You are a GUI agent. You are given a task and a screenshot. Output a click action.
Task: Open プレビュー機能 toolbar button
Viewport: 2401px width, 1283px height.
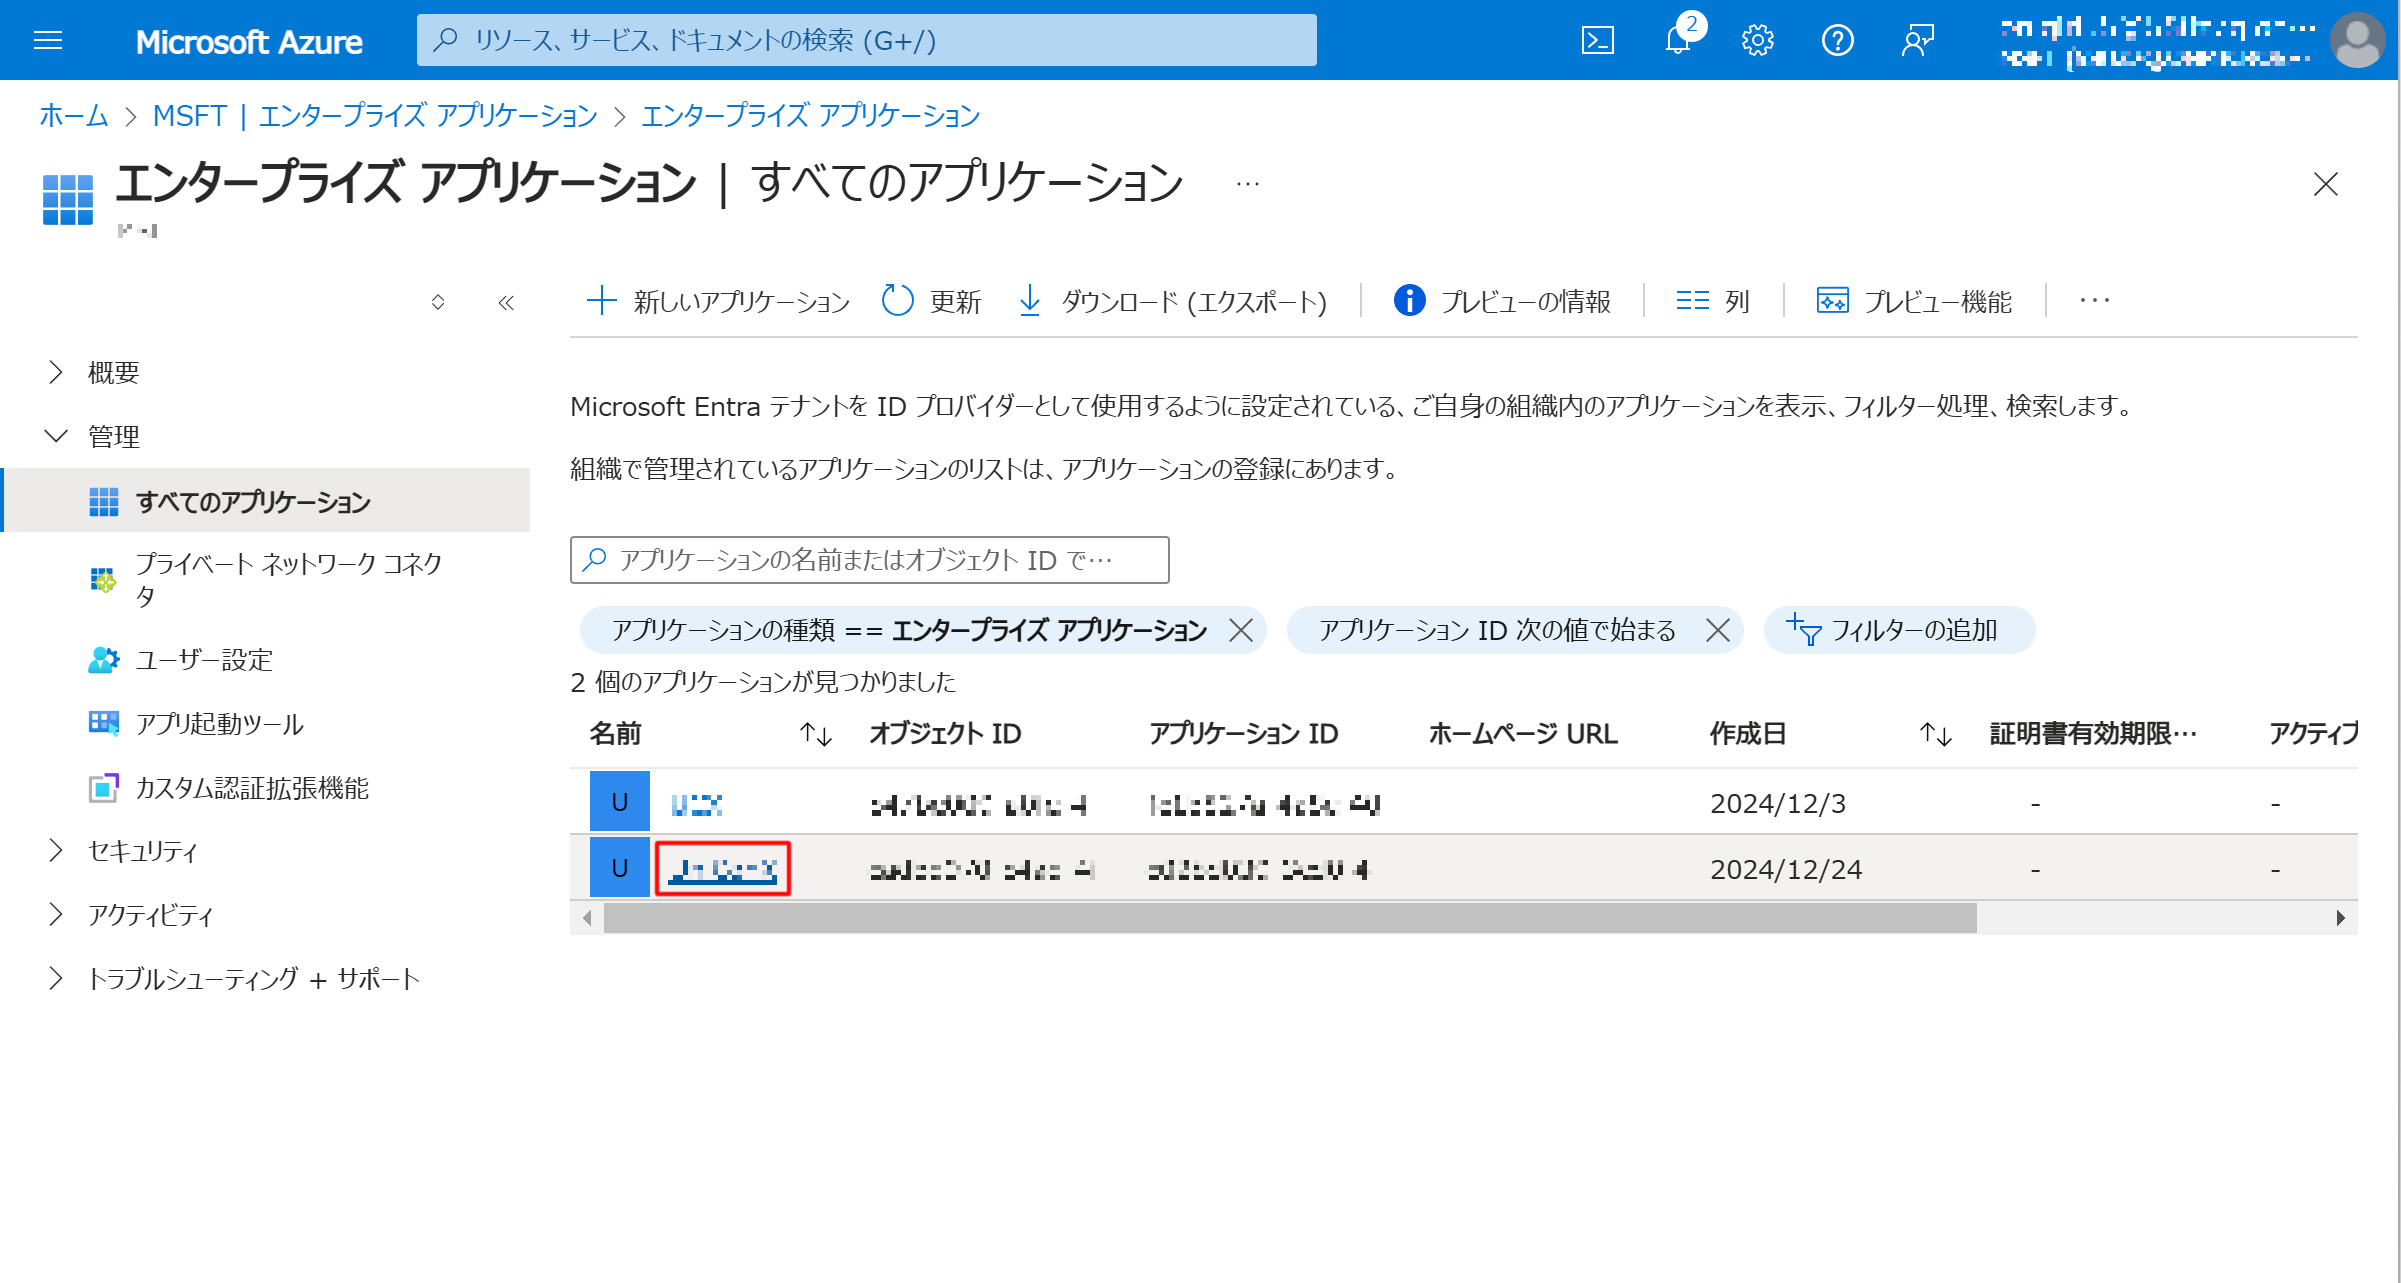pos(1914,301)
